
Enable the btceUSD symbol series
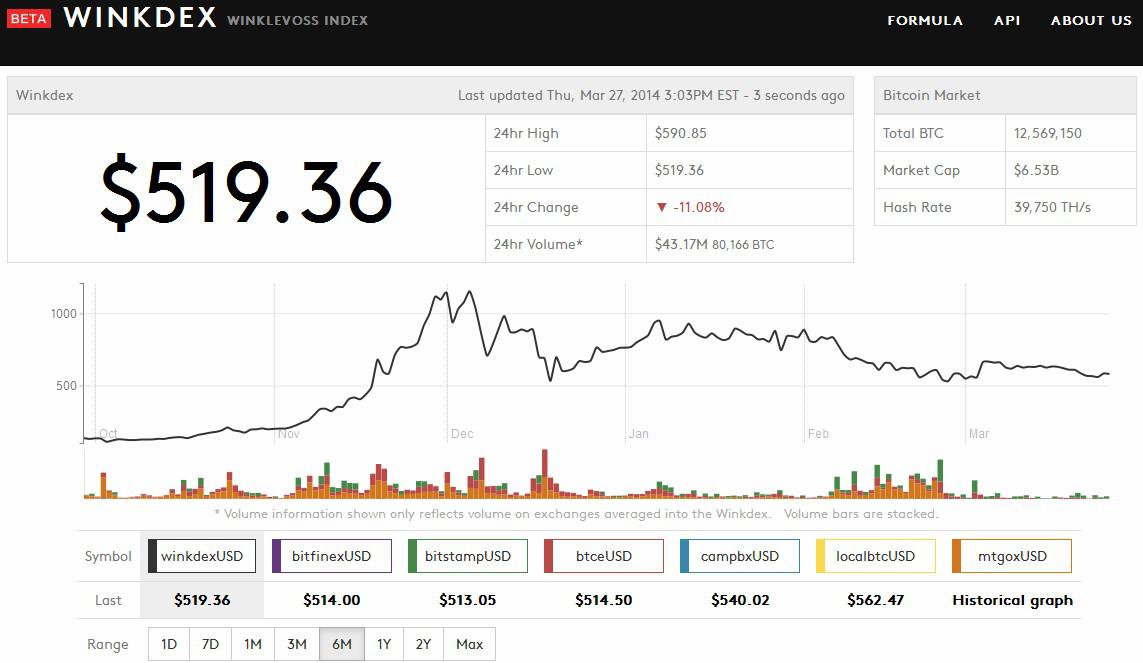pyautogui.click(x=603, y=556)
